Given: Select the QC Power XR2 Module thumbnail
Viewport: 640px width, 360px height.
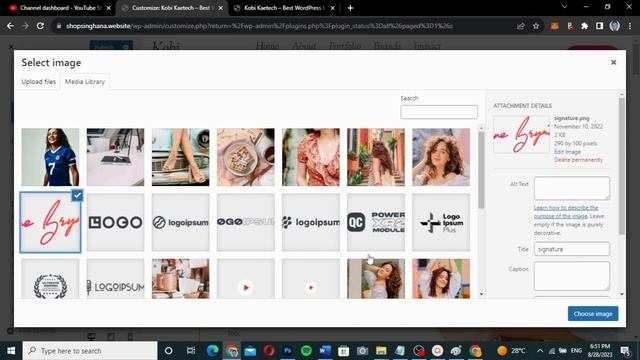Looking at the screenshot, I should tap(376, 222).
